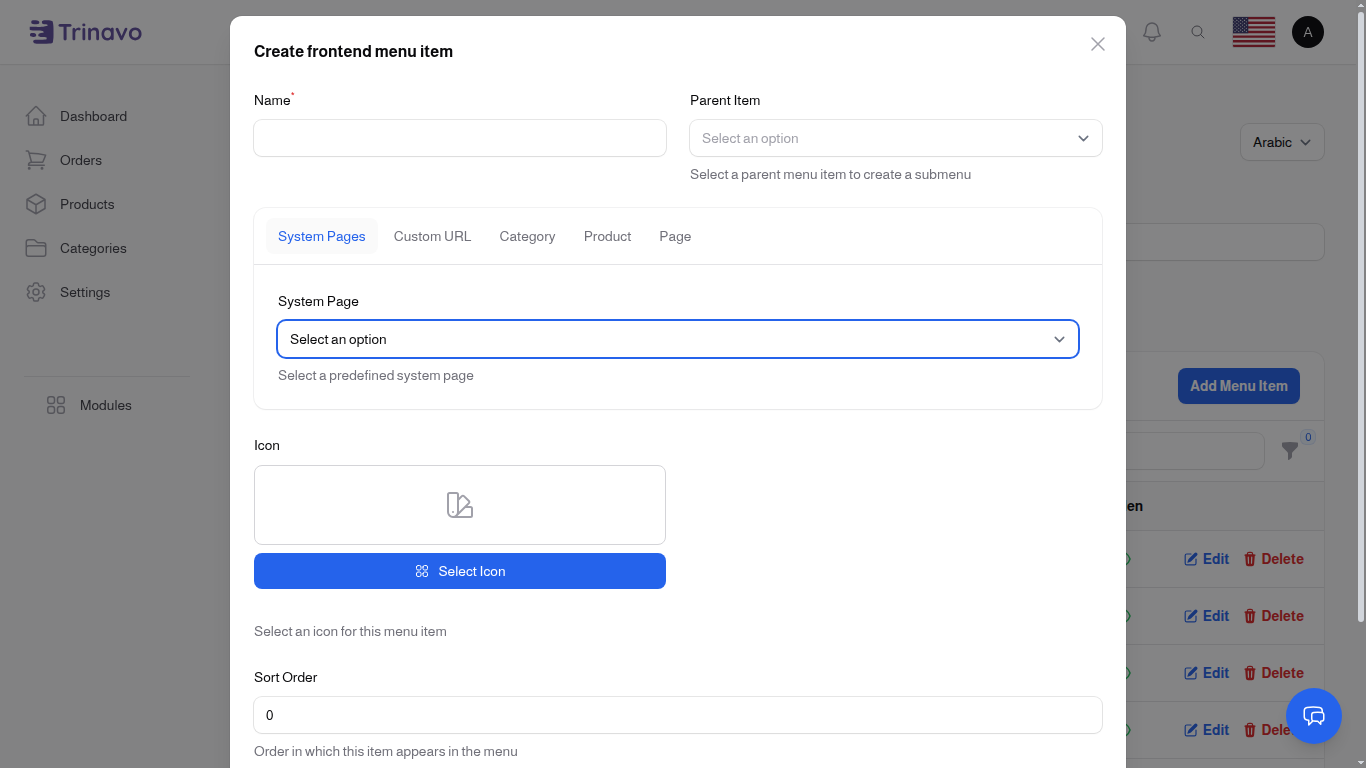The height and width of the screenshot is (768, 1366).
Task: Click the user avatar in the top bar
Action: coord(1308,31)
